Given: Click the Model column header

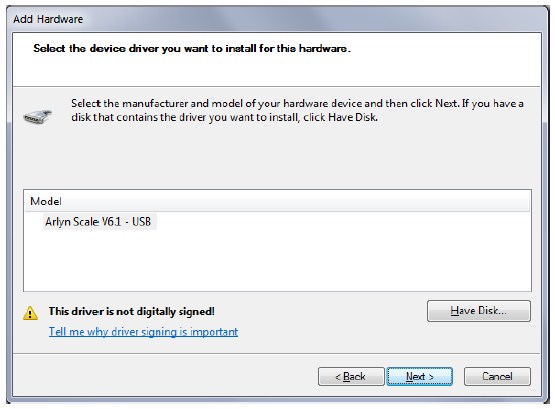Looking at the screenshot, I should (x=46, y=201).
